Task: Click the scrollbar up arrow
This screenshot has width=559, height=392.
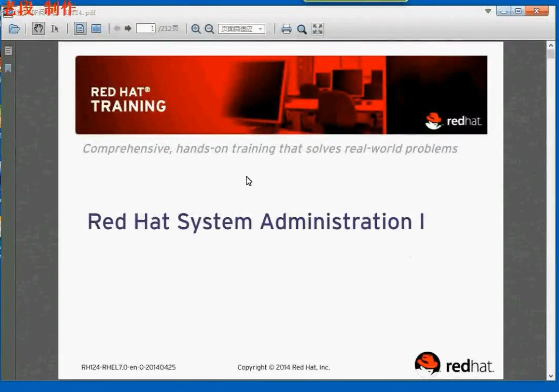Action: [x=551, y=45]
